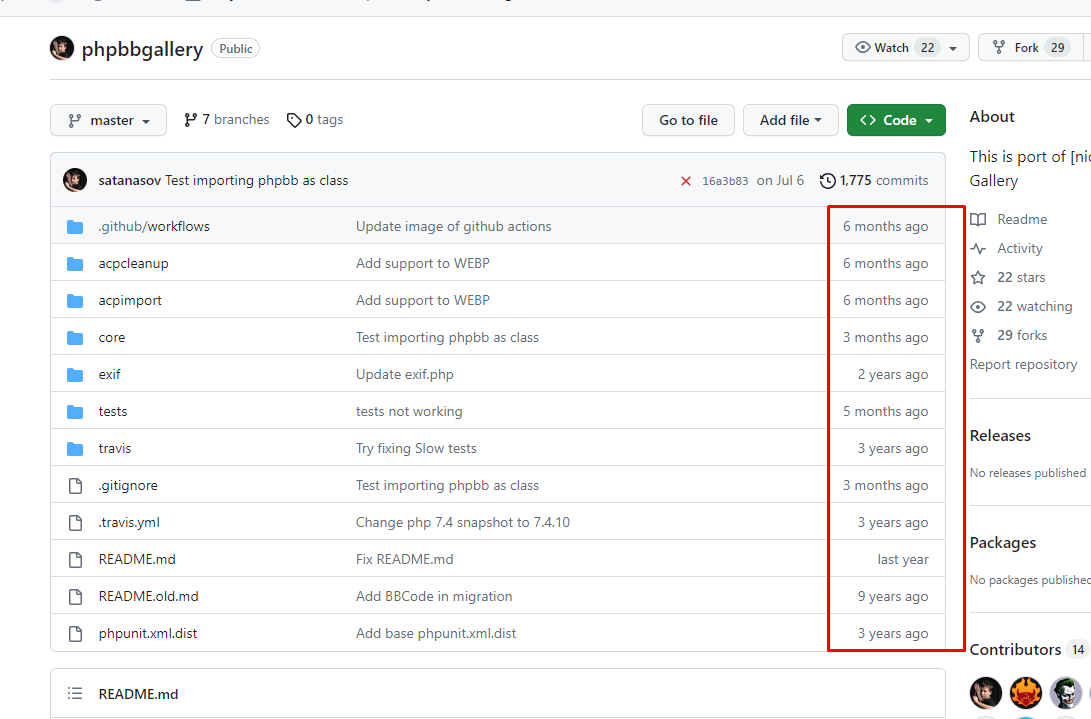This screenshot has height=719, width=1091.
Task: Open .github/workflows folder name
Action: point(154,226)
